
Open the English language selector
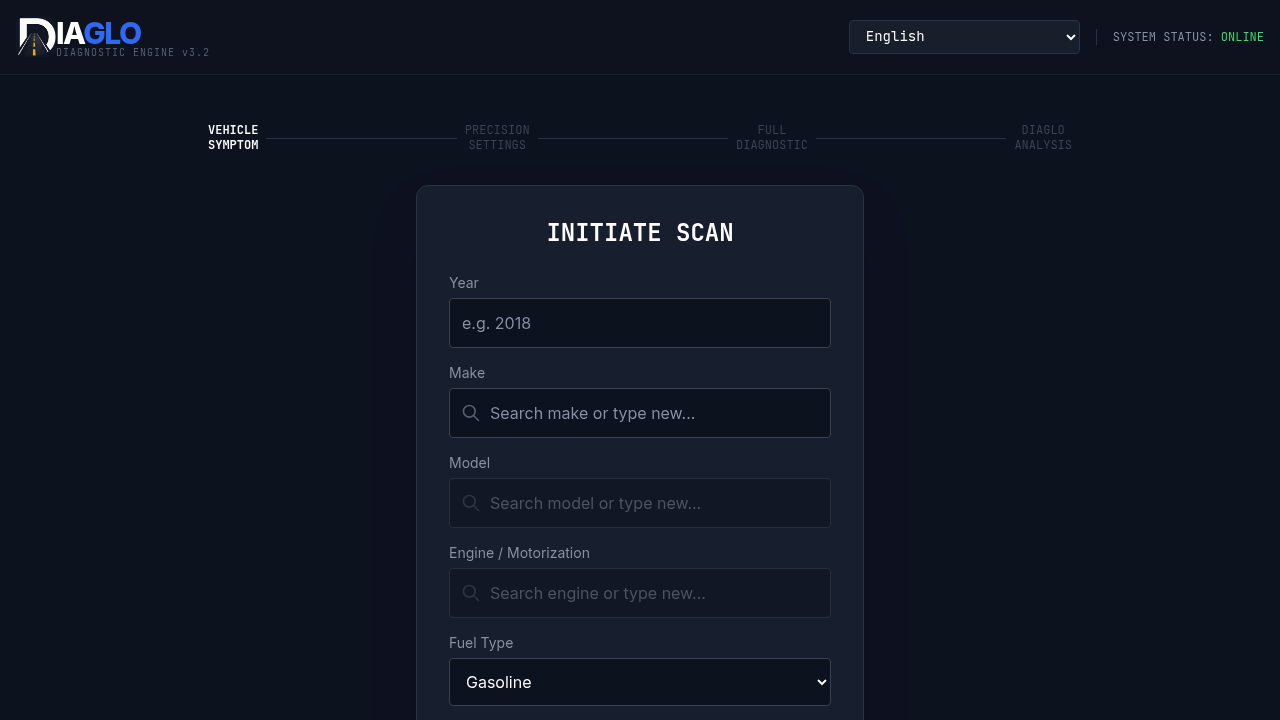(x=963, y=36)
